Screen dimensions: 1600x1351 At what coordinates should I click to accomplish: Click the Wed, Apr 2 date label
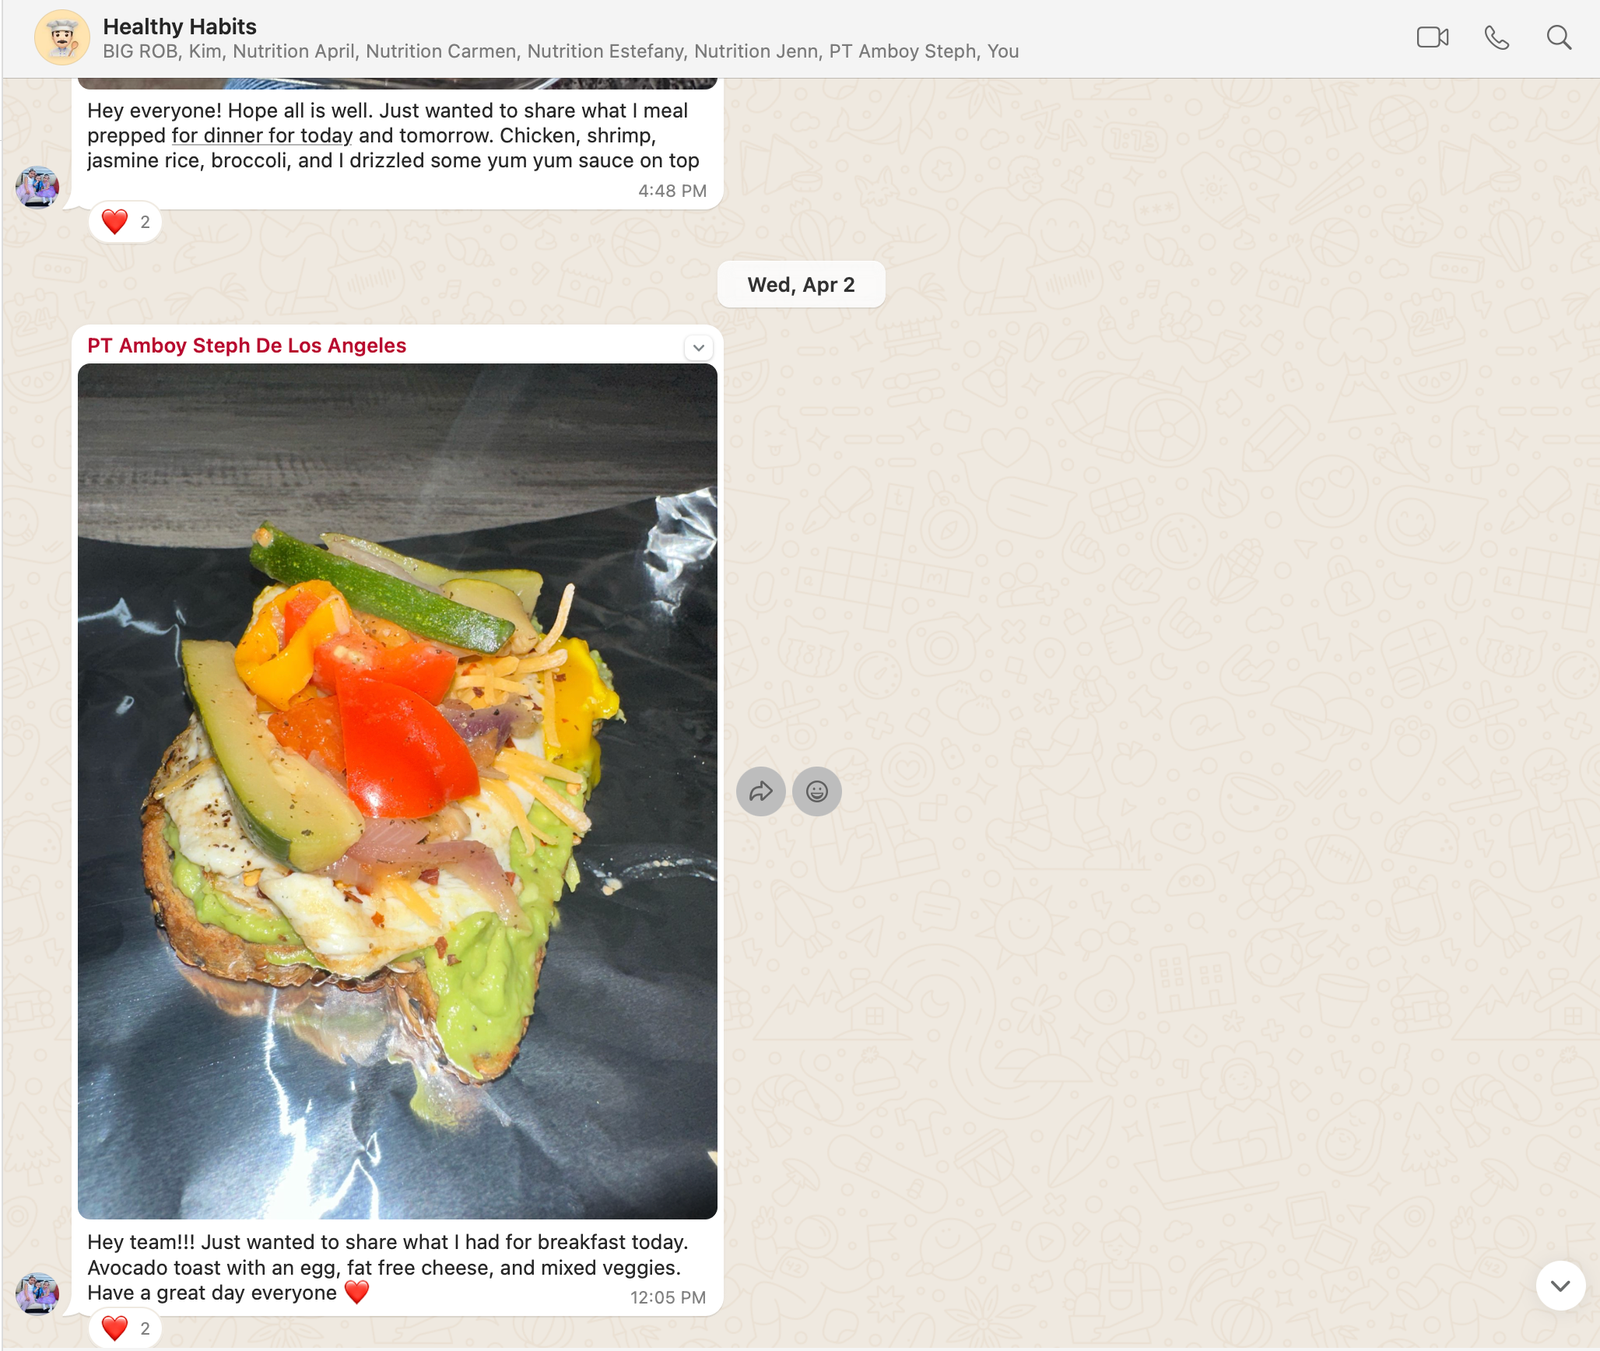pos(801,285)
